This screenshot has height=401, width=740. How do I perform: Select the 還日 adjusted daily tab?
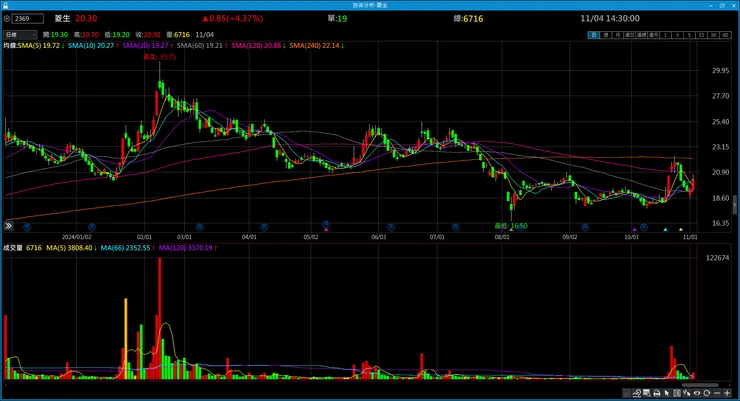(629, 35)
